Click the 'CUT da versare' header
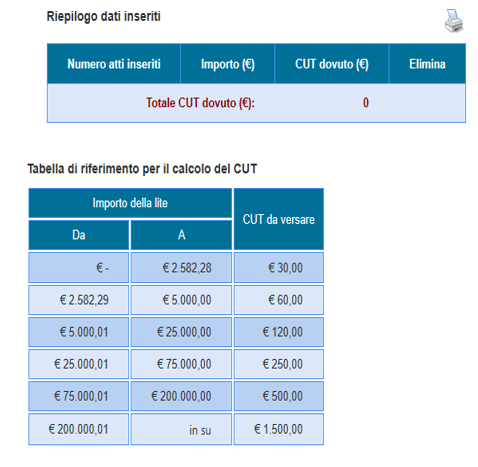The image size is (478, 467). tap(279, 219)
